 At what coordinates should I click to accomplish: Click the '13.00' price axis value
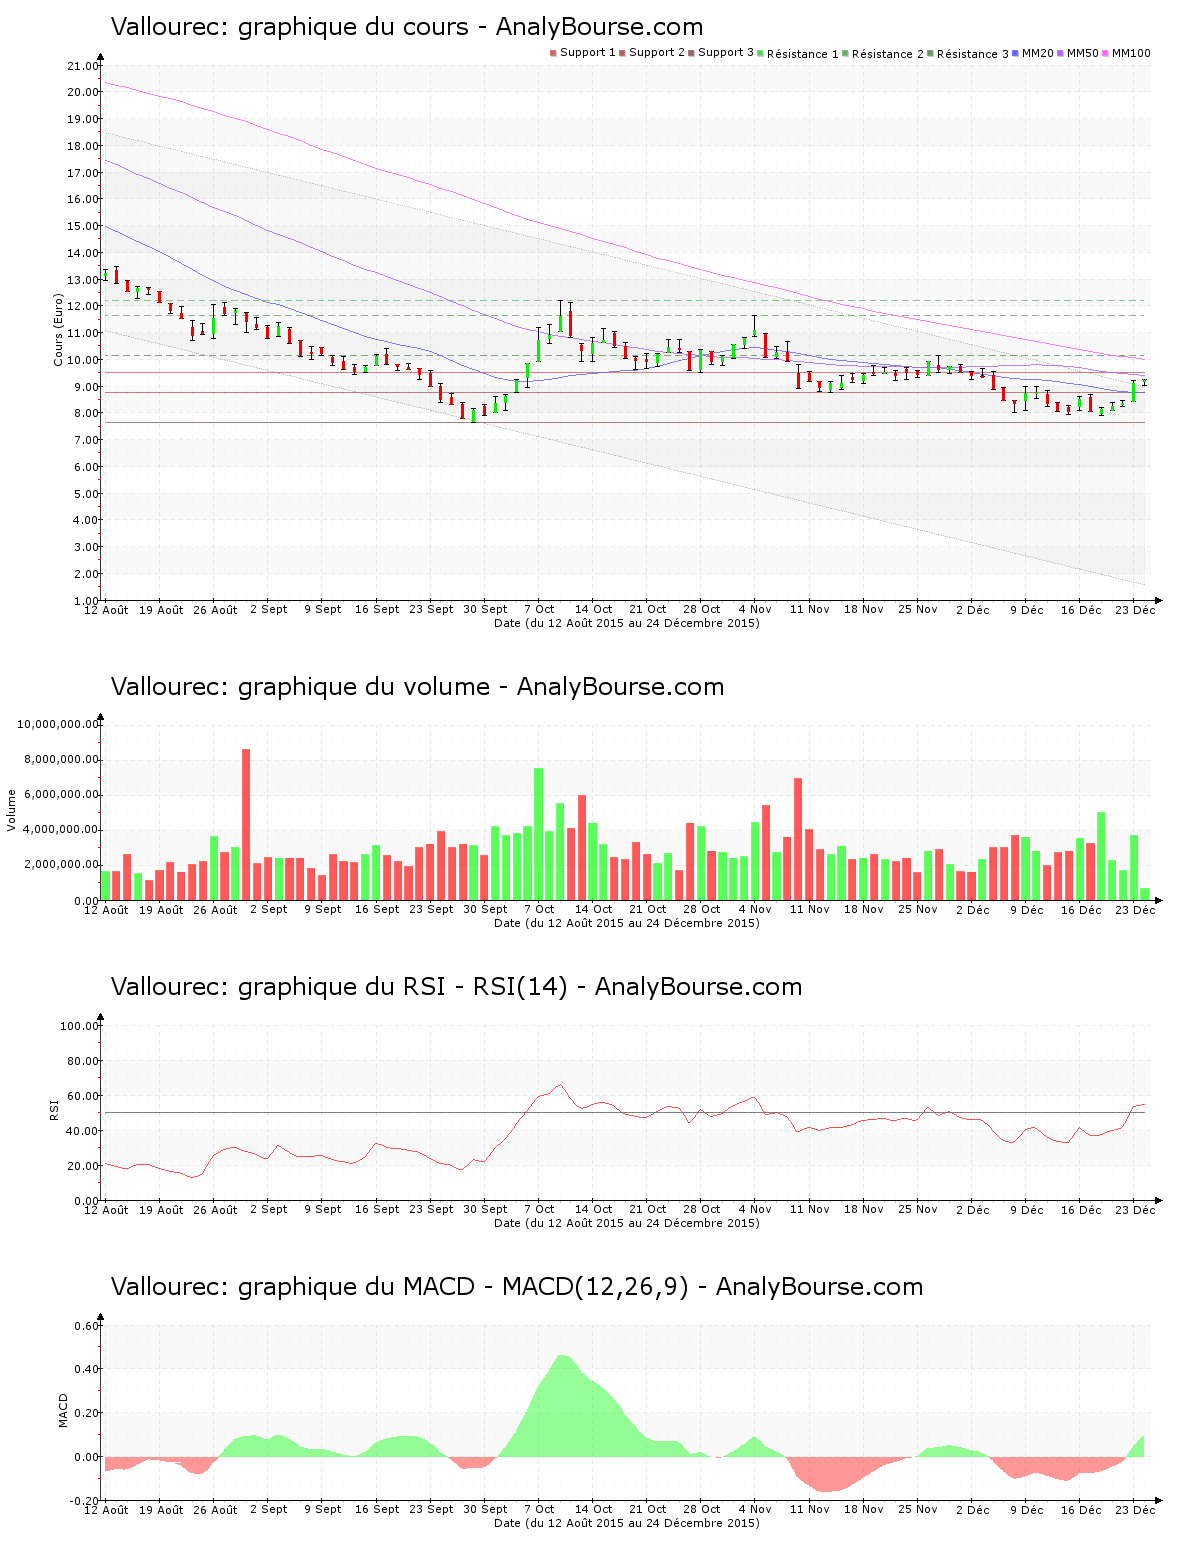click(x=83, y=280)
